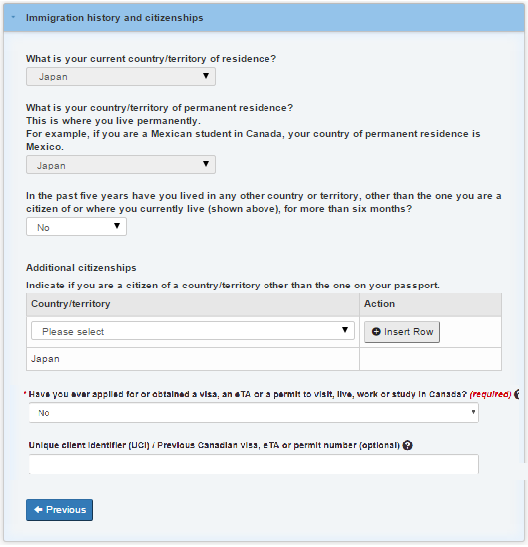
Task: Click the UCI permit number input field
Action: 254,464
